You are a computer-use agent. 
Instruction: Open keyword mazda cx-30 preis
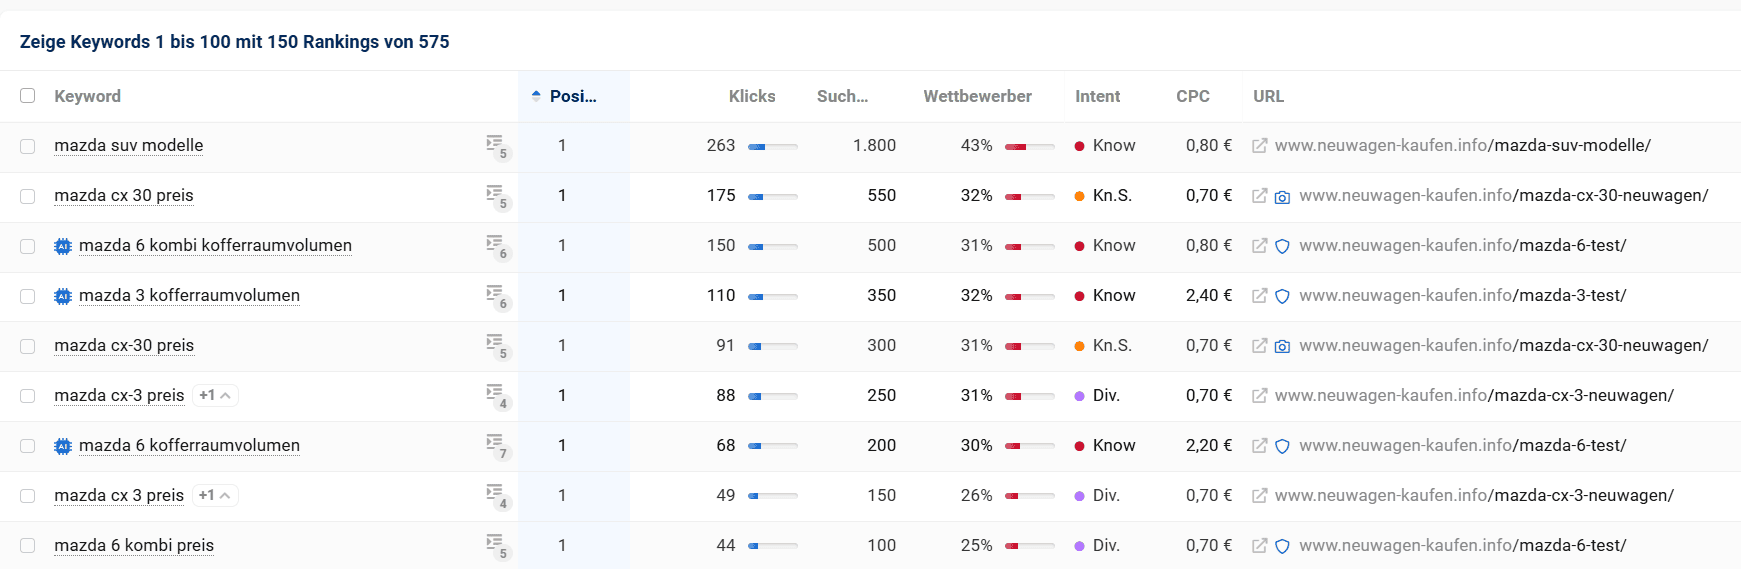click(124, 346)
